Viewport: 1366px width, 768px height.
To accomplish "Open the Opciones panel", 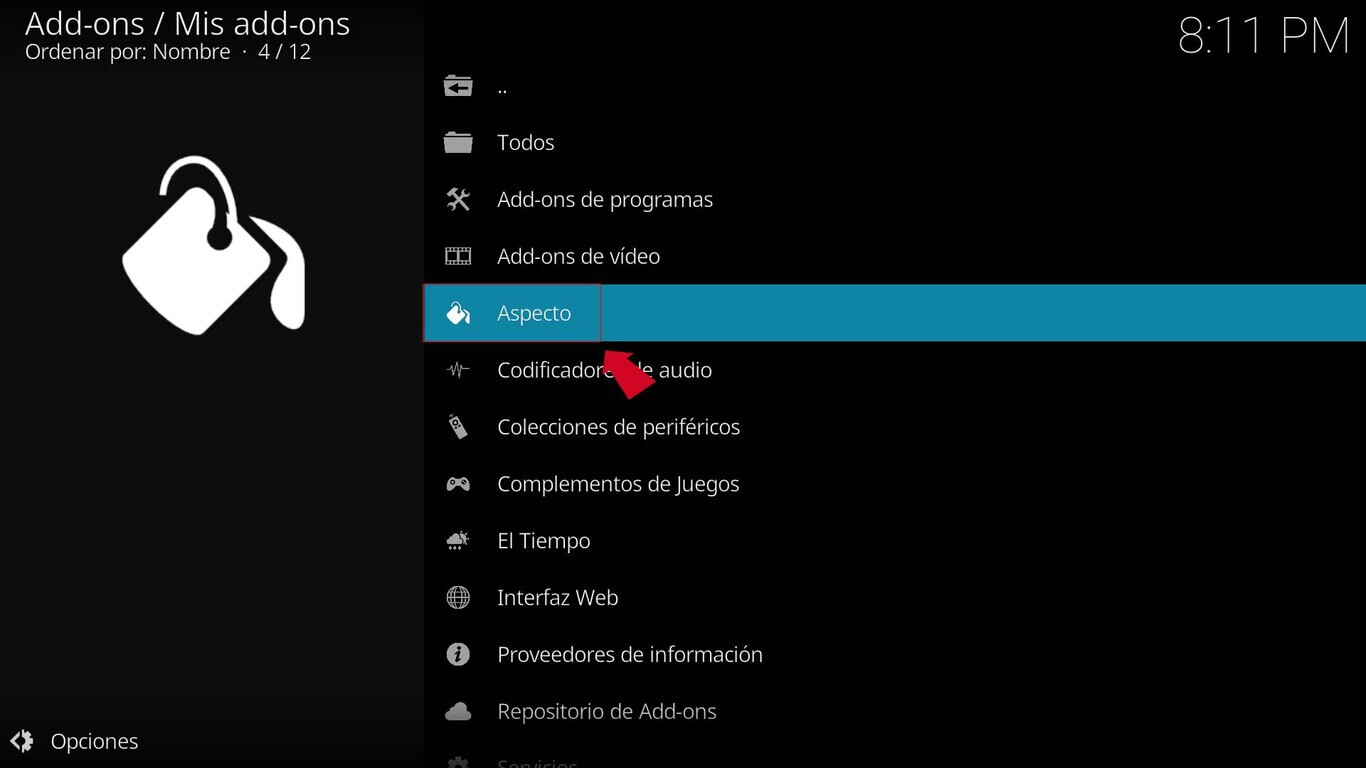I will tap(94, 741).
